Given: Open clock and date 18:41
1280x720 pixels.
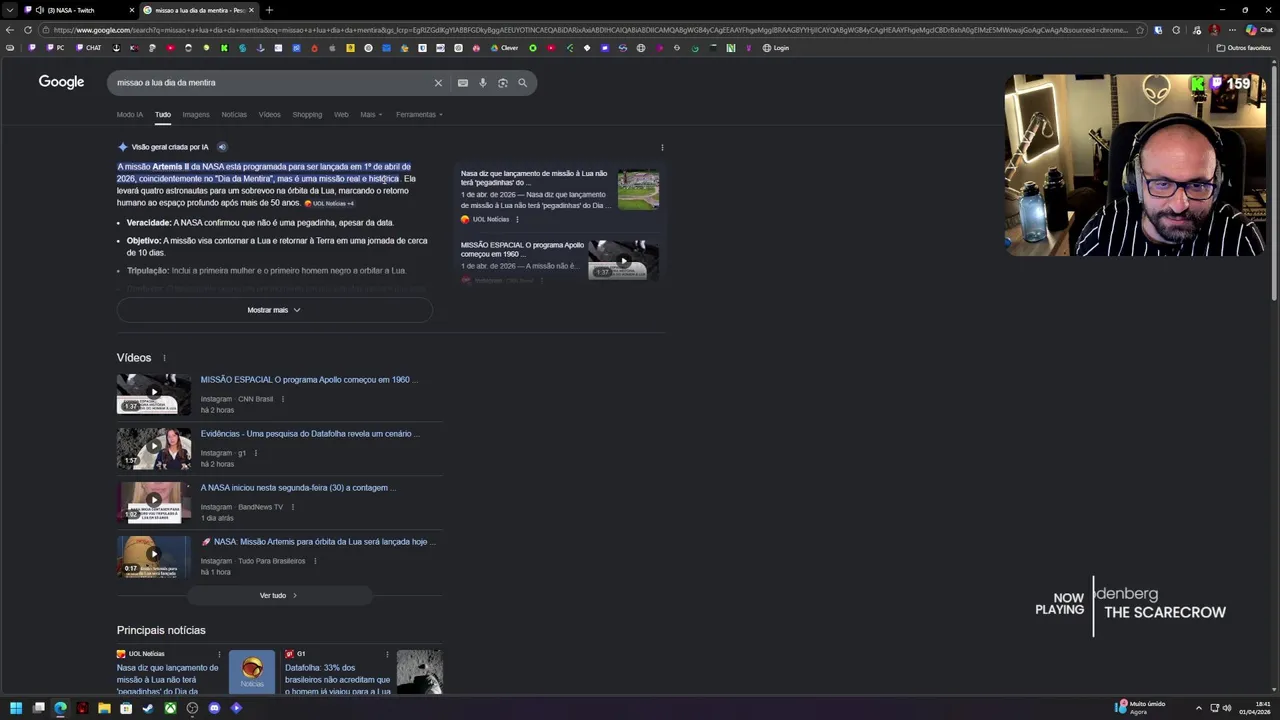Looking at the screenshot, I should click(x=1255, y=707).
